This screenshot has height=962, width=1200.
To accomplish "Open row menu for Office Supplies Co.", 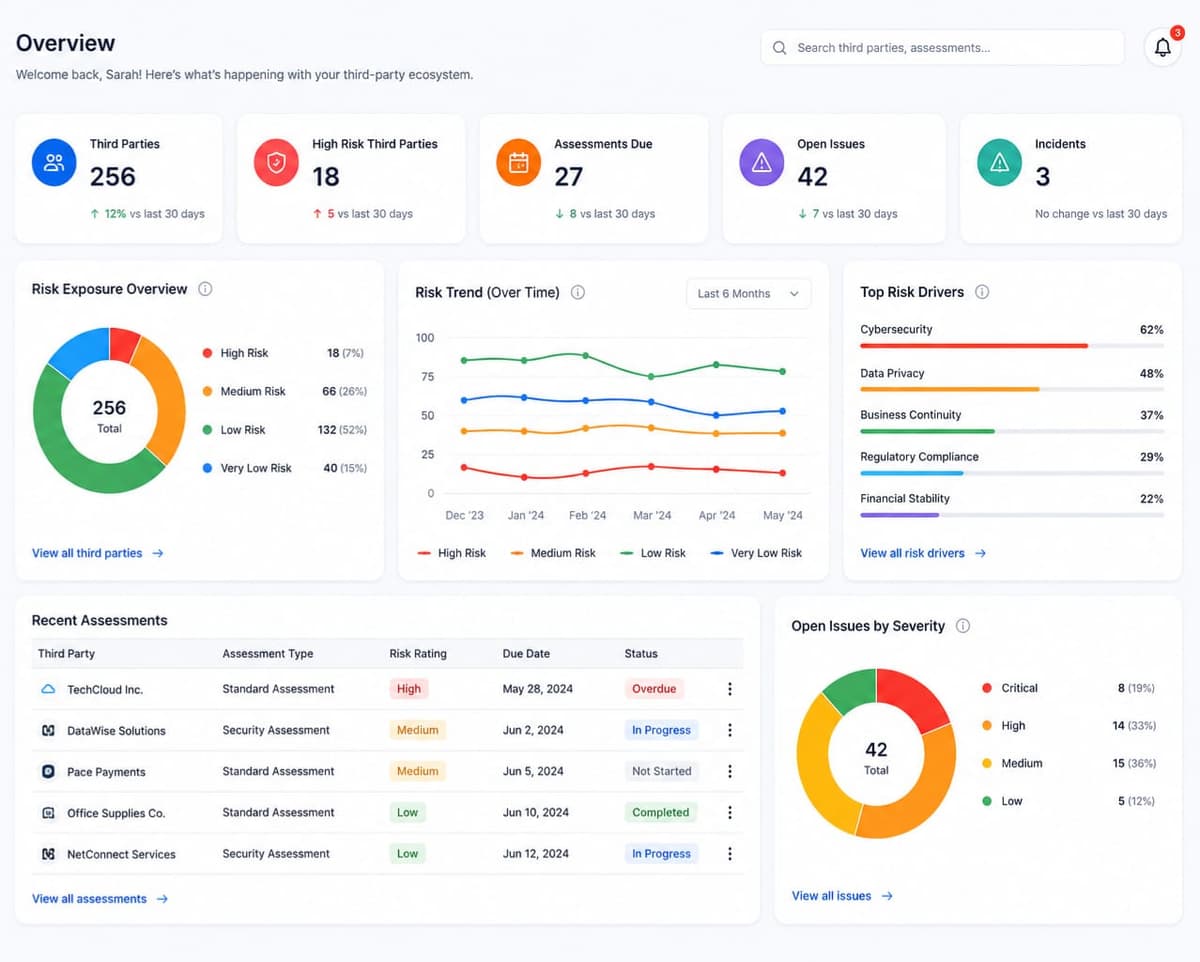I will coord(730,813).
